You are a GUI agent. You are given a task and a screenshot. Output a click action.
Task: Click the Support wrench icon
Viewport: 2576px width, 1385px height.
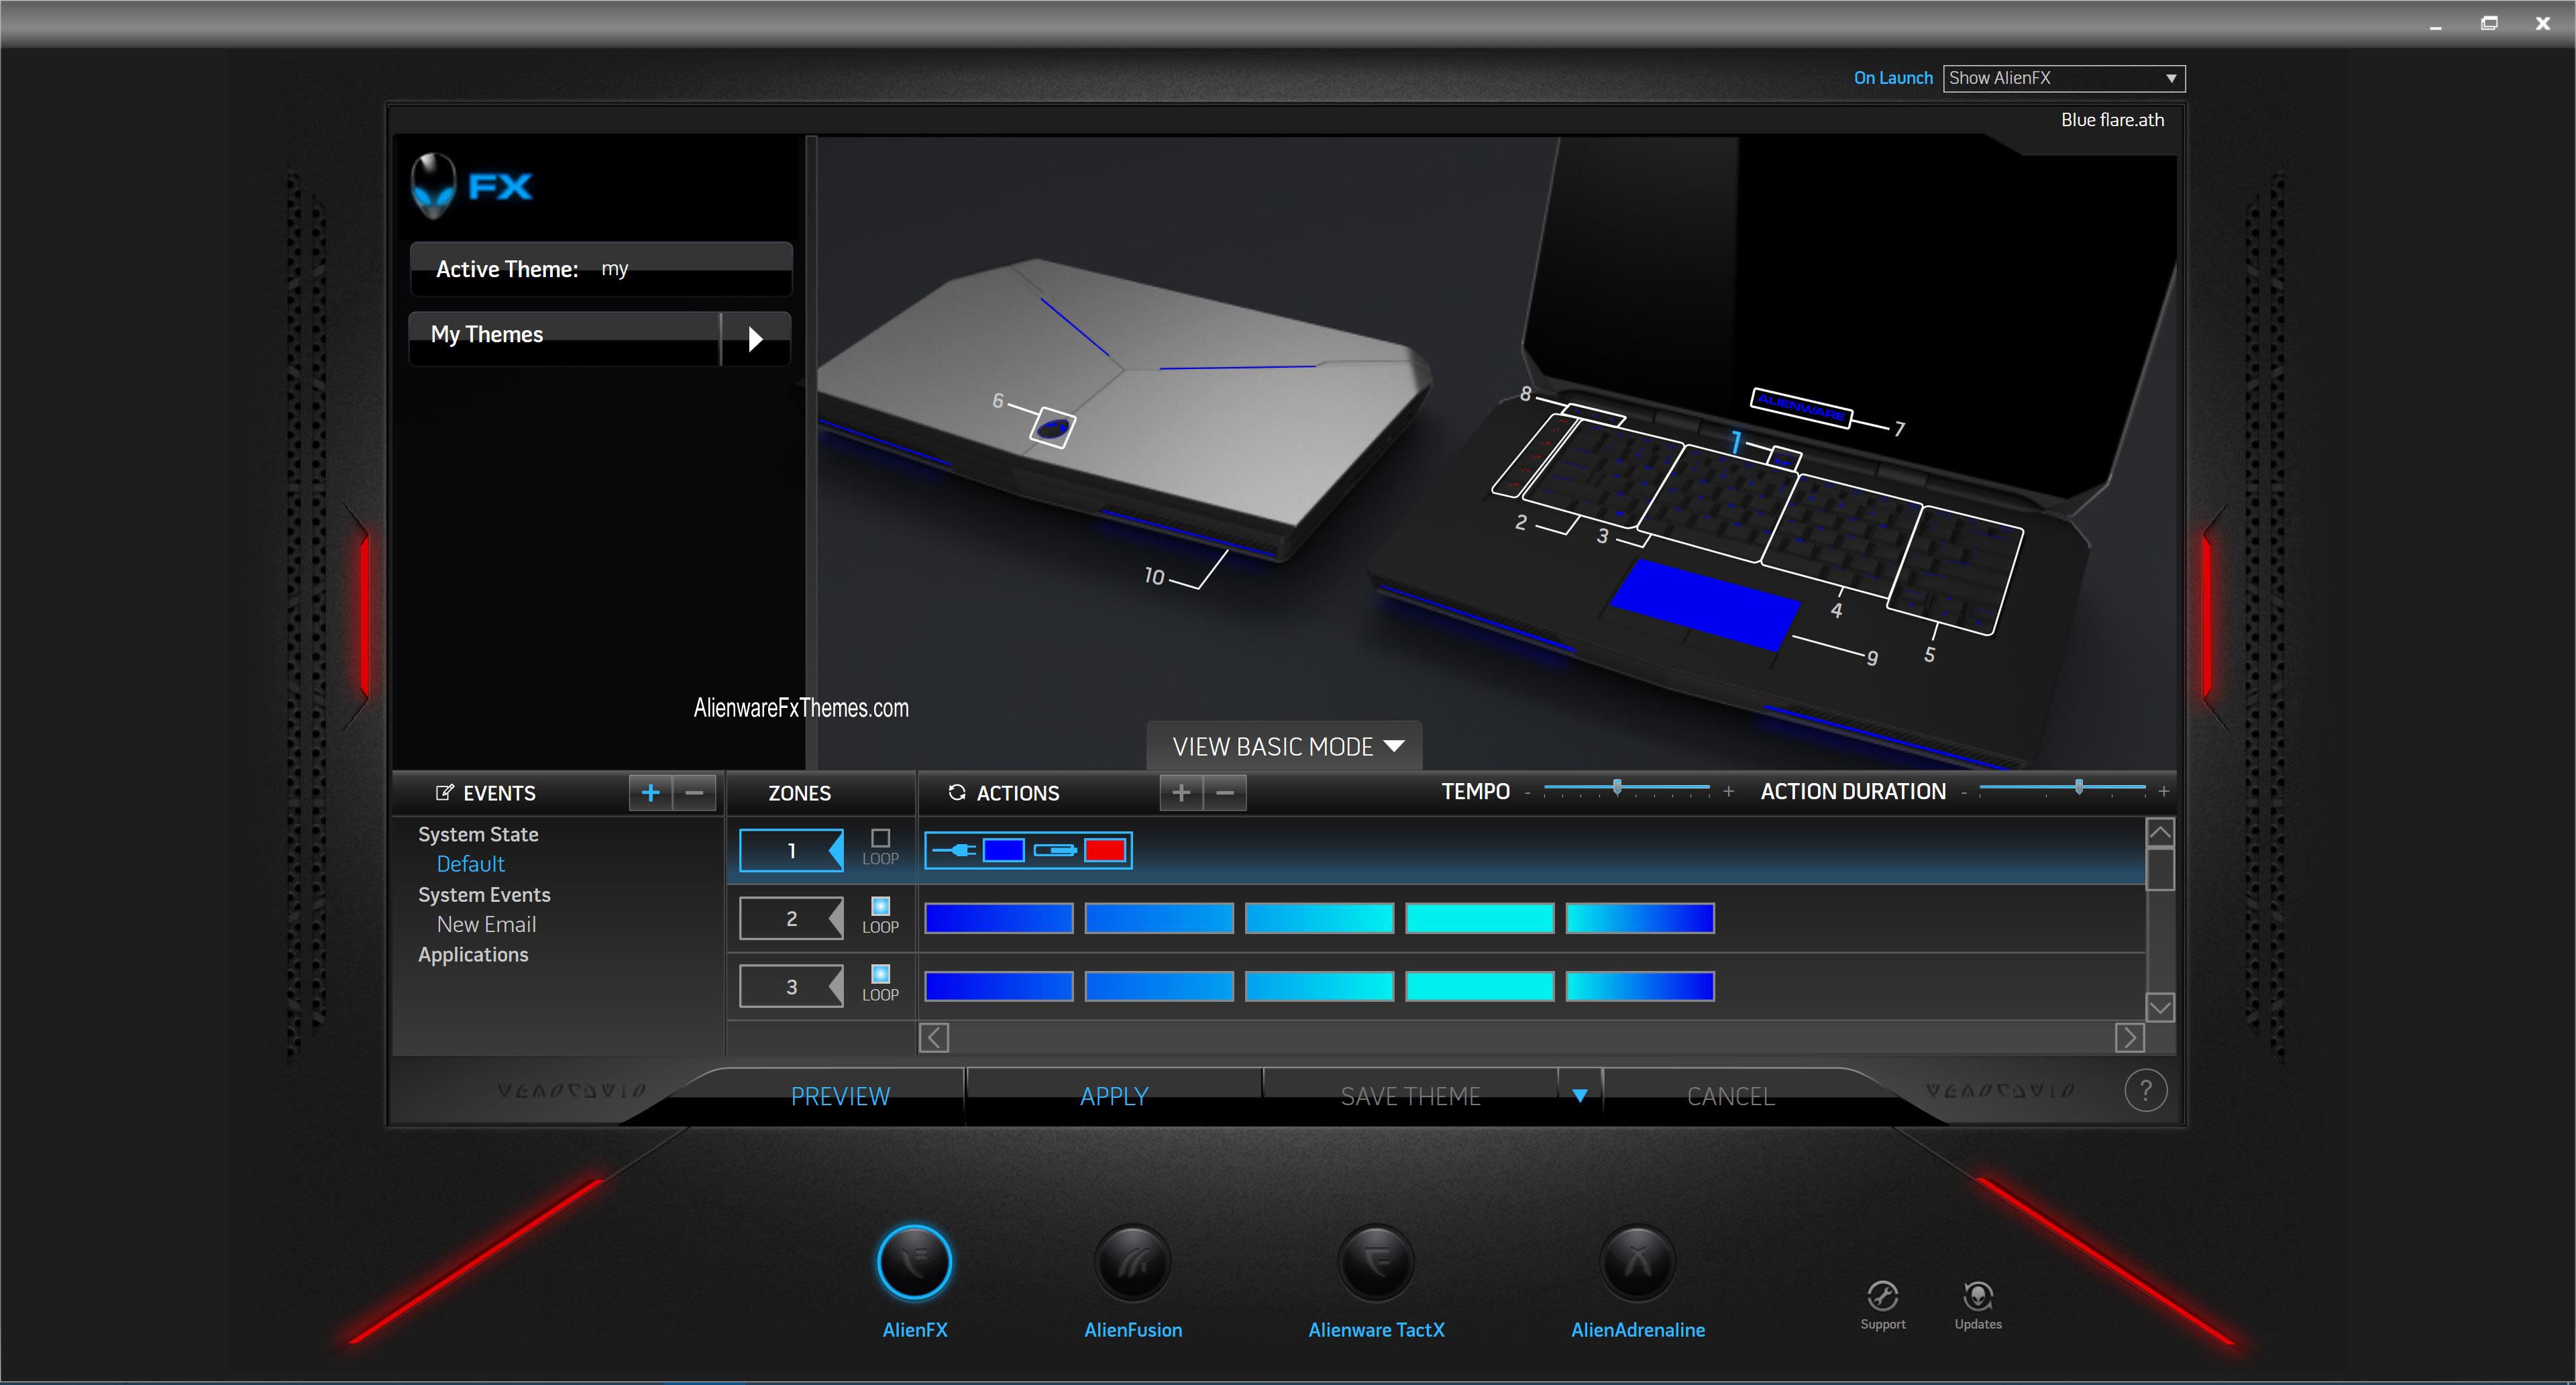[x=1882, y=1296]
